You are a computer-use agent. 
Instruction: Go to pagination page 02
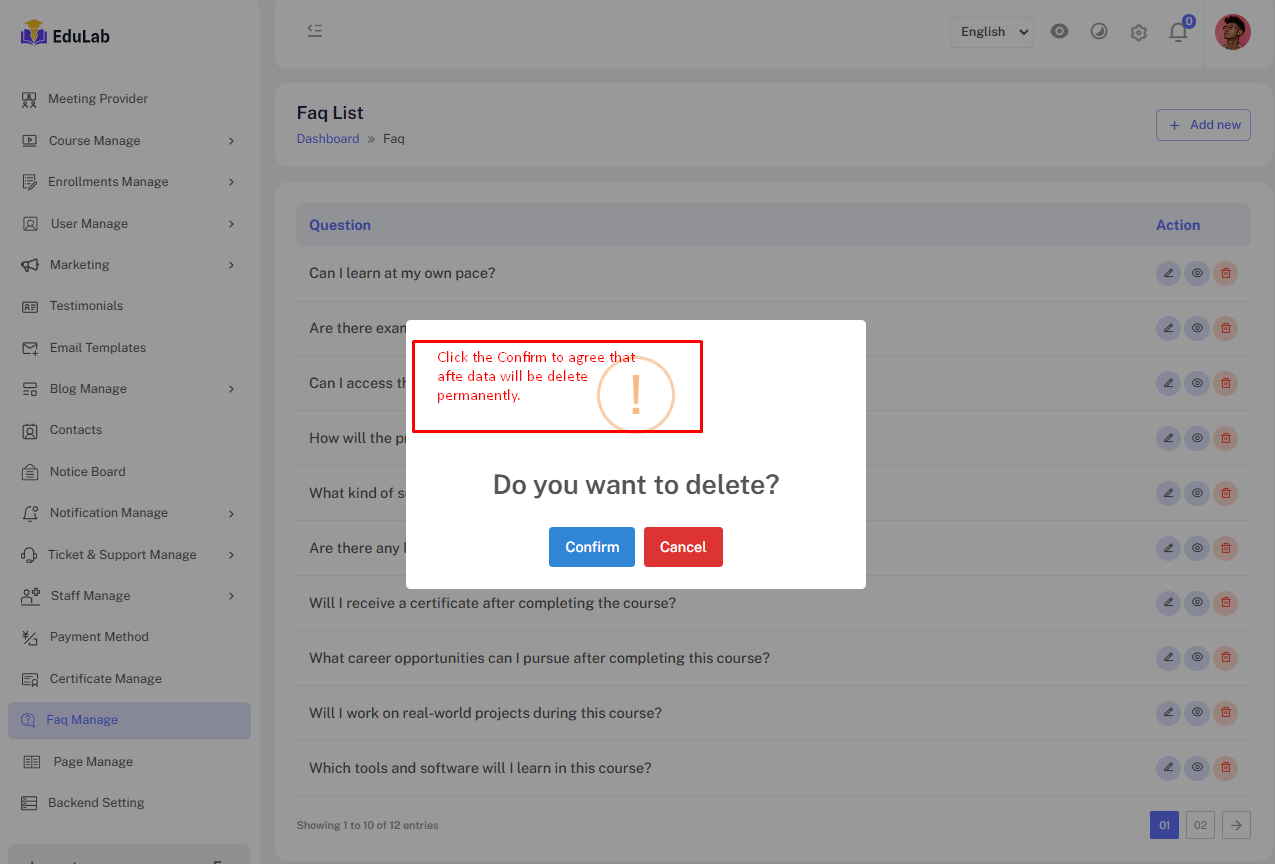(1200, 825)
